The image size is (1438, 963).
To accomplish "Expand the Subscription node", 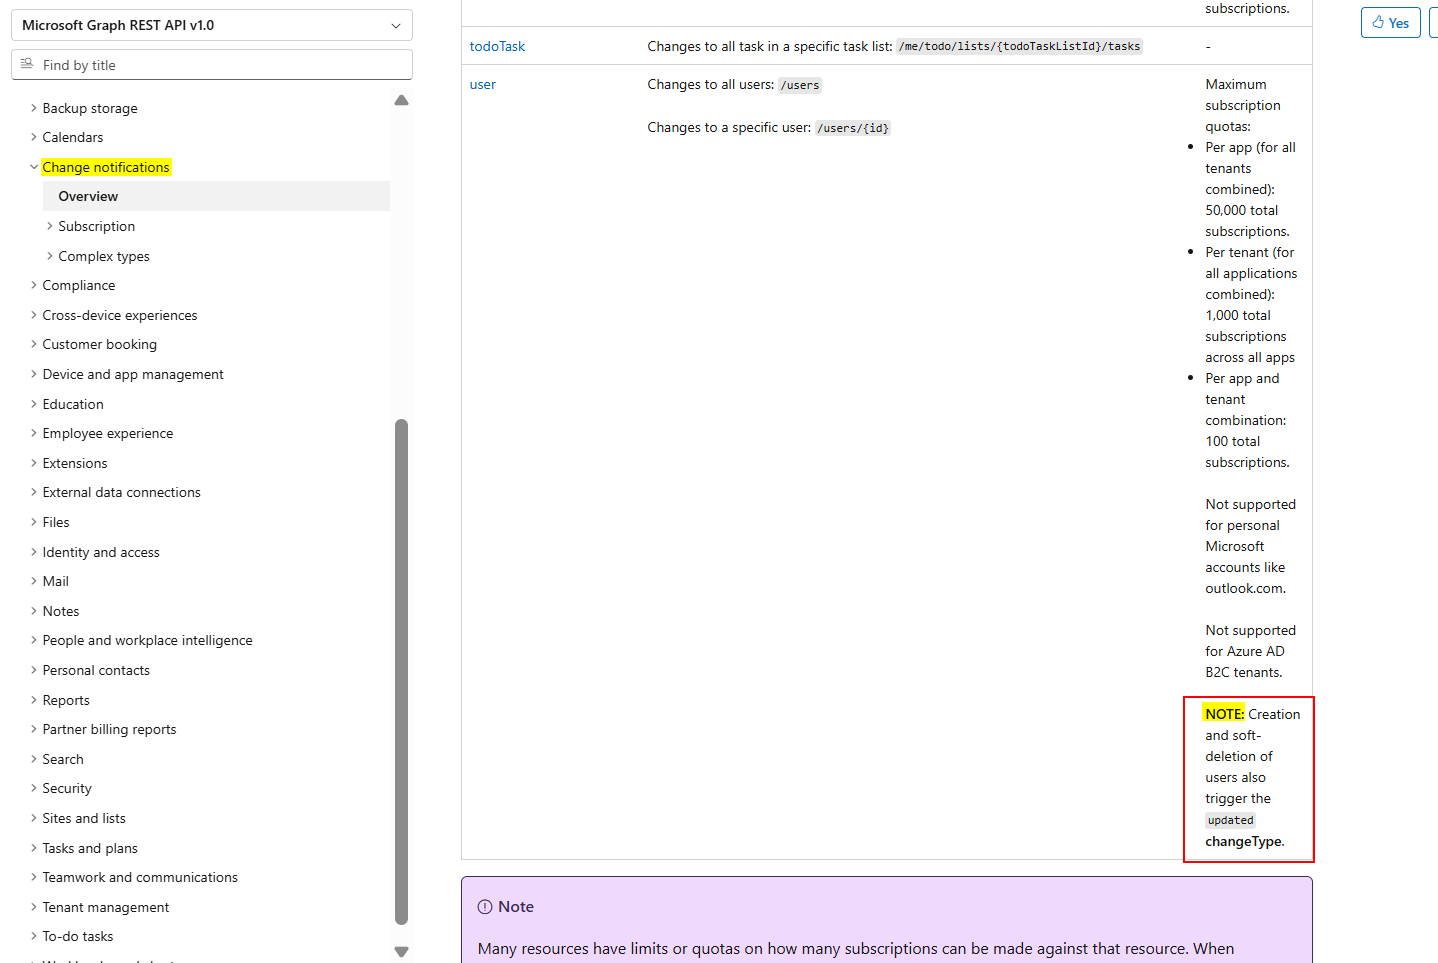I will (x=50, y=226).
